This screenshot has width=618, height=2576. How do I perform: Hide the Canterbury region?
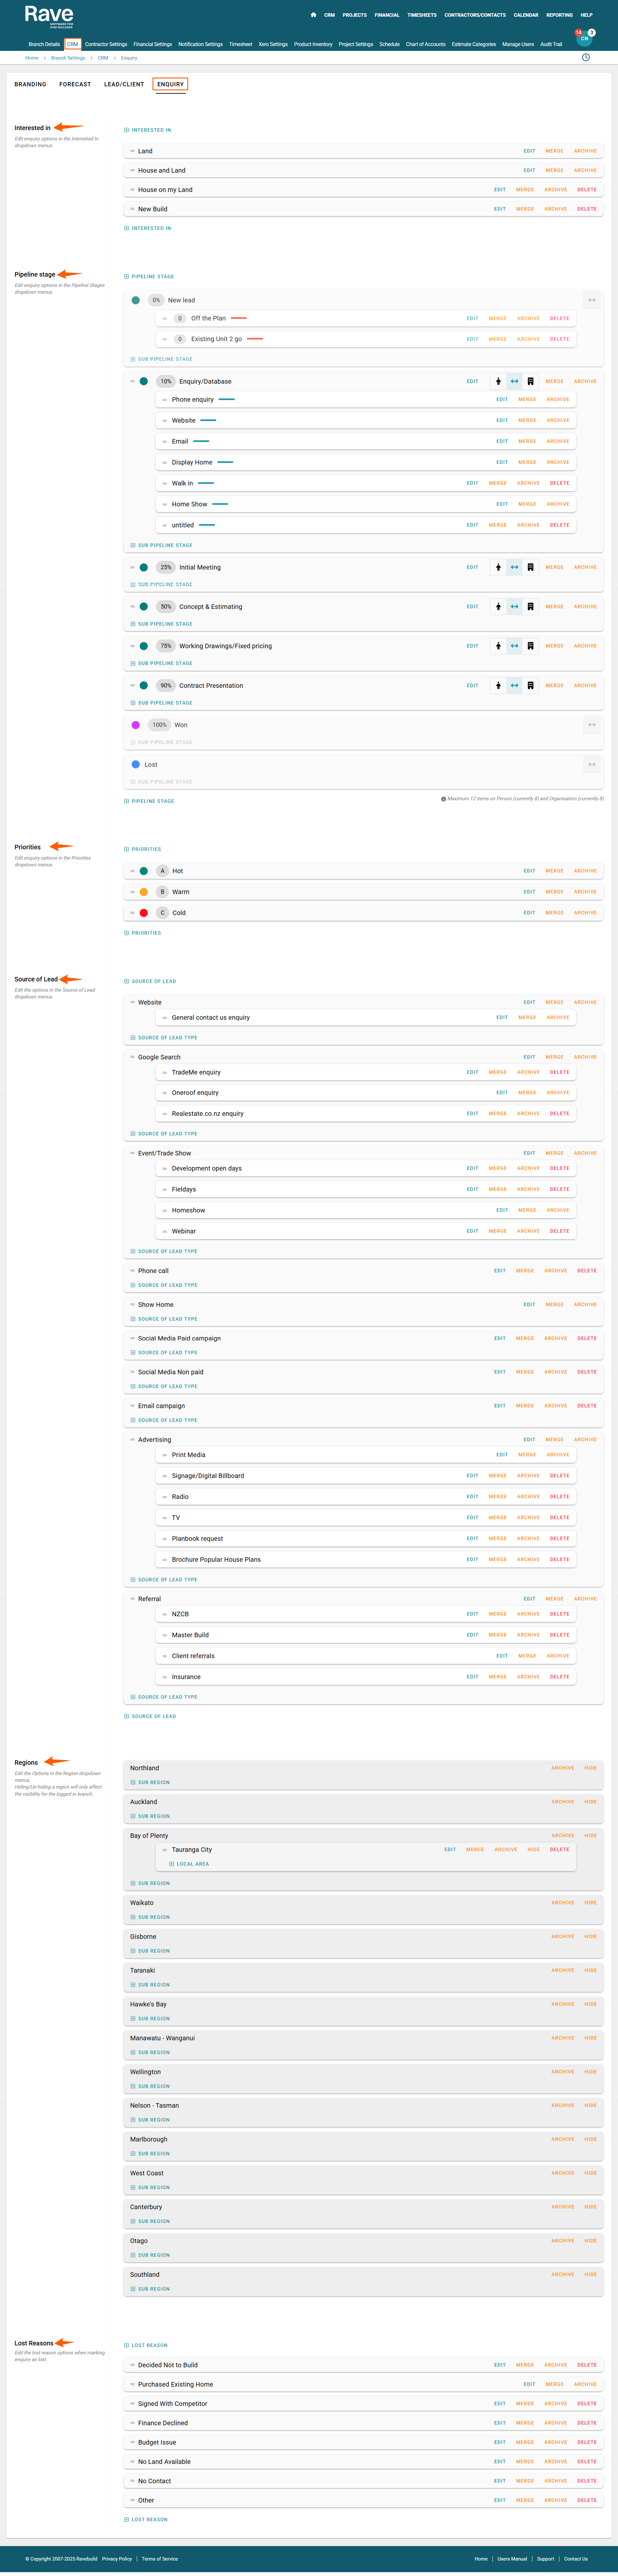(590, 2207)
